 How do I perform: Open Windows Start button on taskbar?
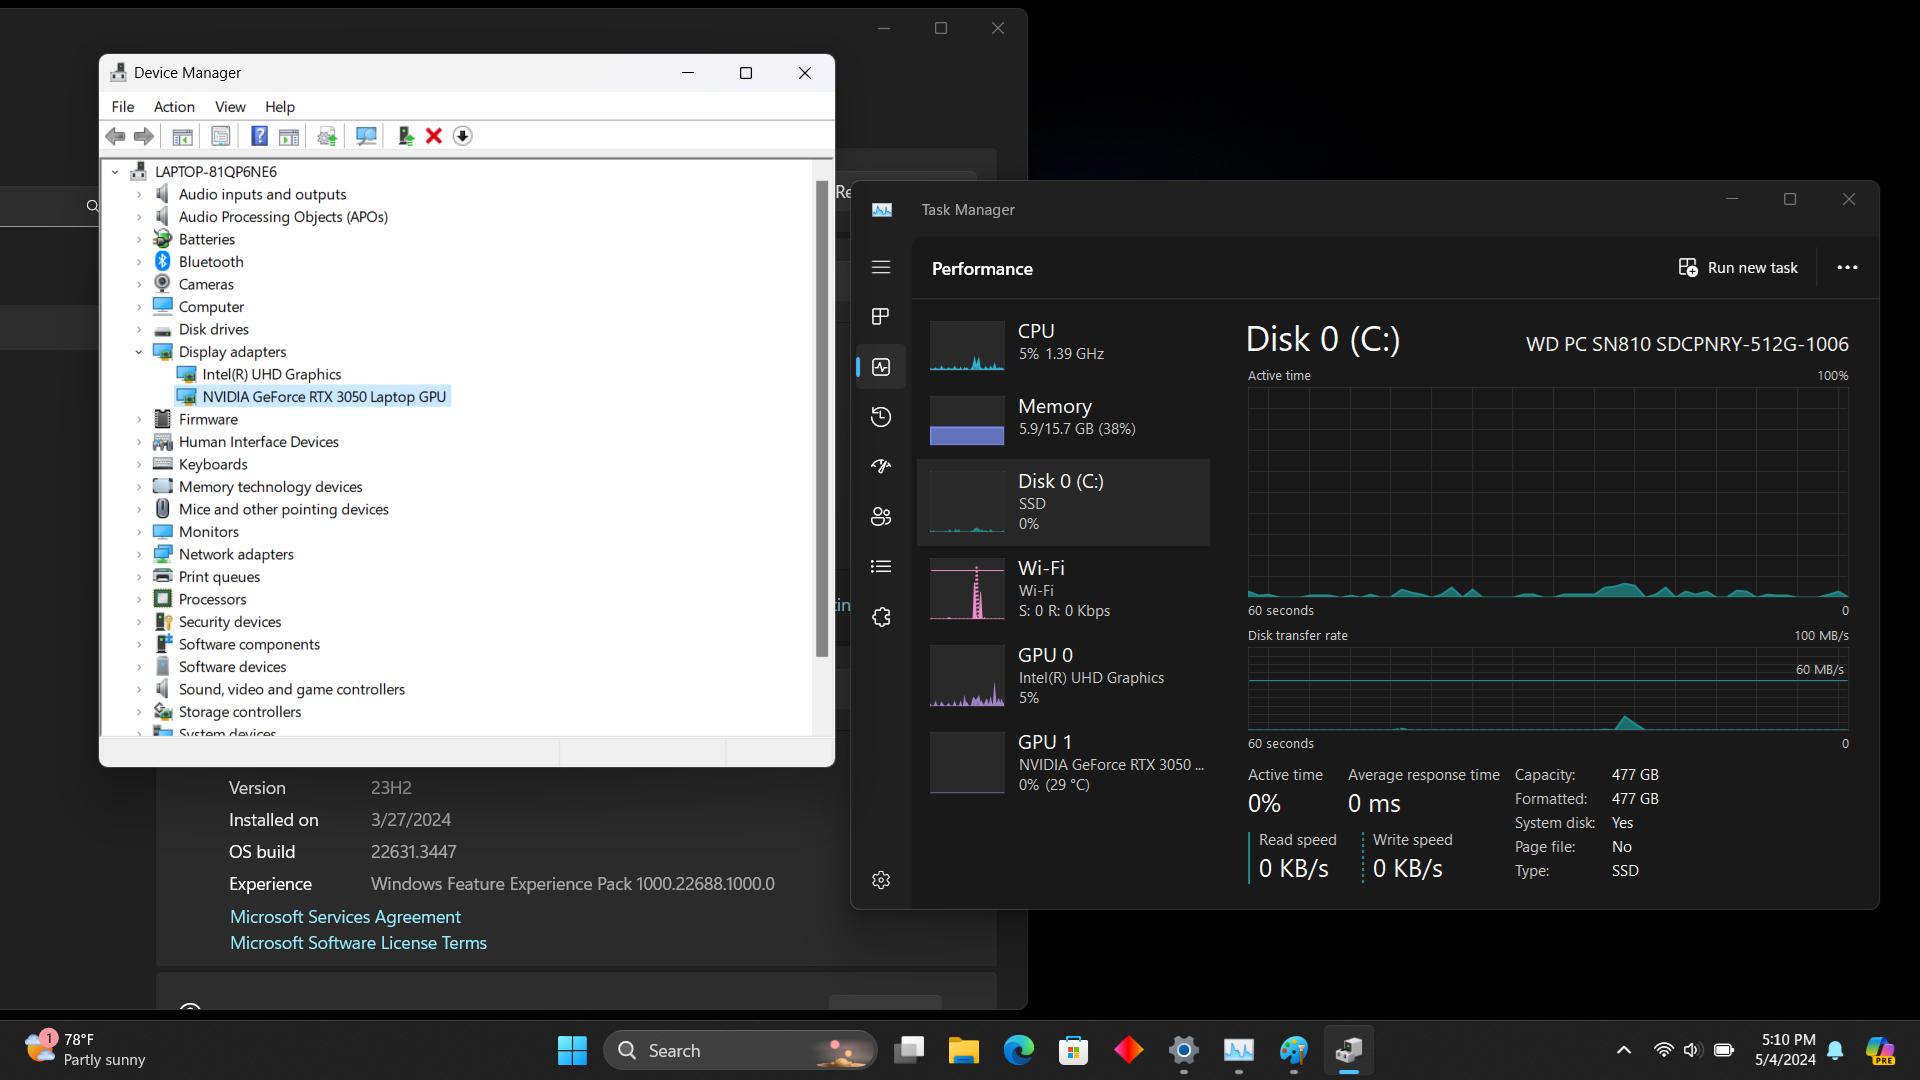572,1050
